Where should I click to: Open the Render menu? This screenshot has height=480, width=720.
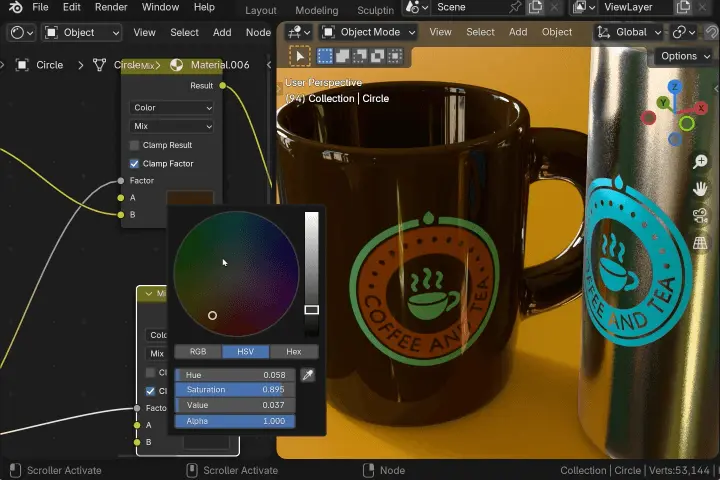(111, 7)
